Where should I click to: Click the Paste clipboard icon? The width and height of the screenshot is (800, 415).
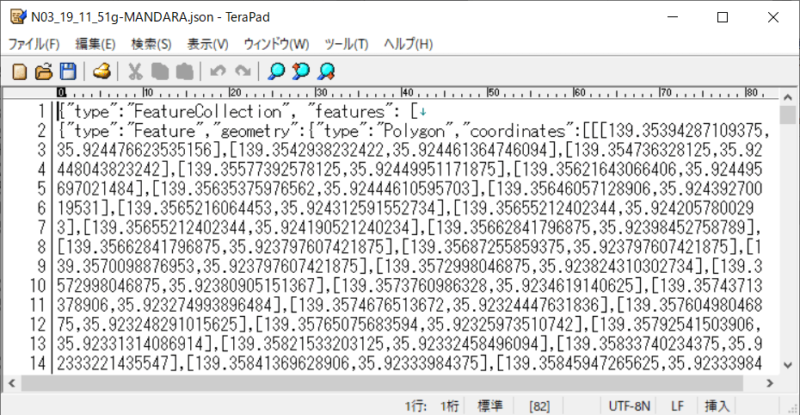[x=184, y=71]
